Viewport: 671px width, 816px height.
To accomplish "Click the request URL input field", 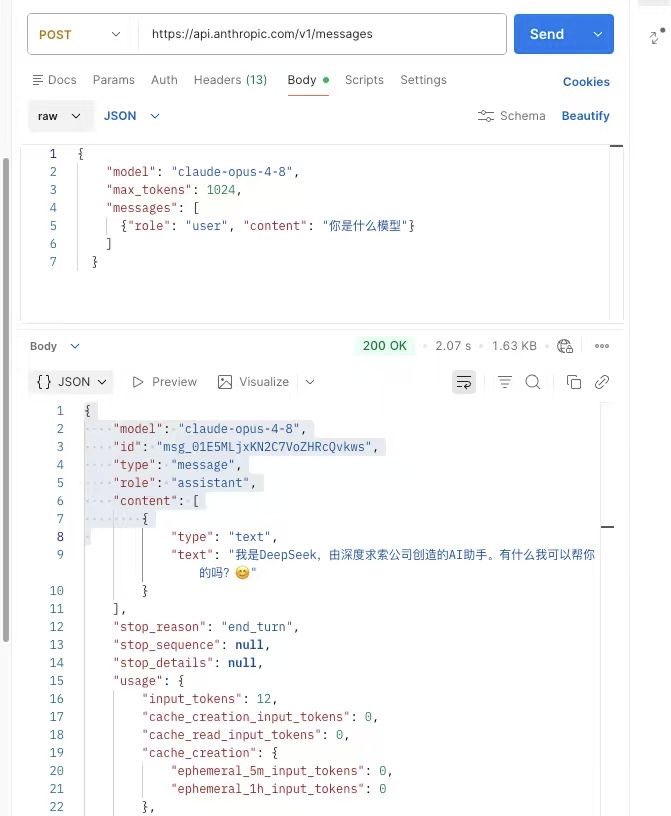I will [322, 34].
